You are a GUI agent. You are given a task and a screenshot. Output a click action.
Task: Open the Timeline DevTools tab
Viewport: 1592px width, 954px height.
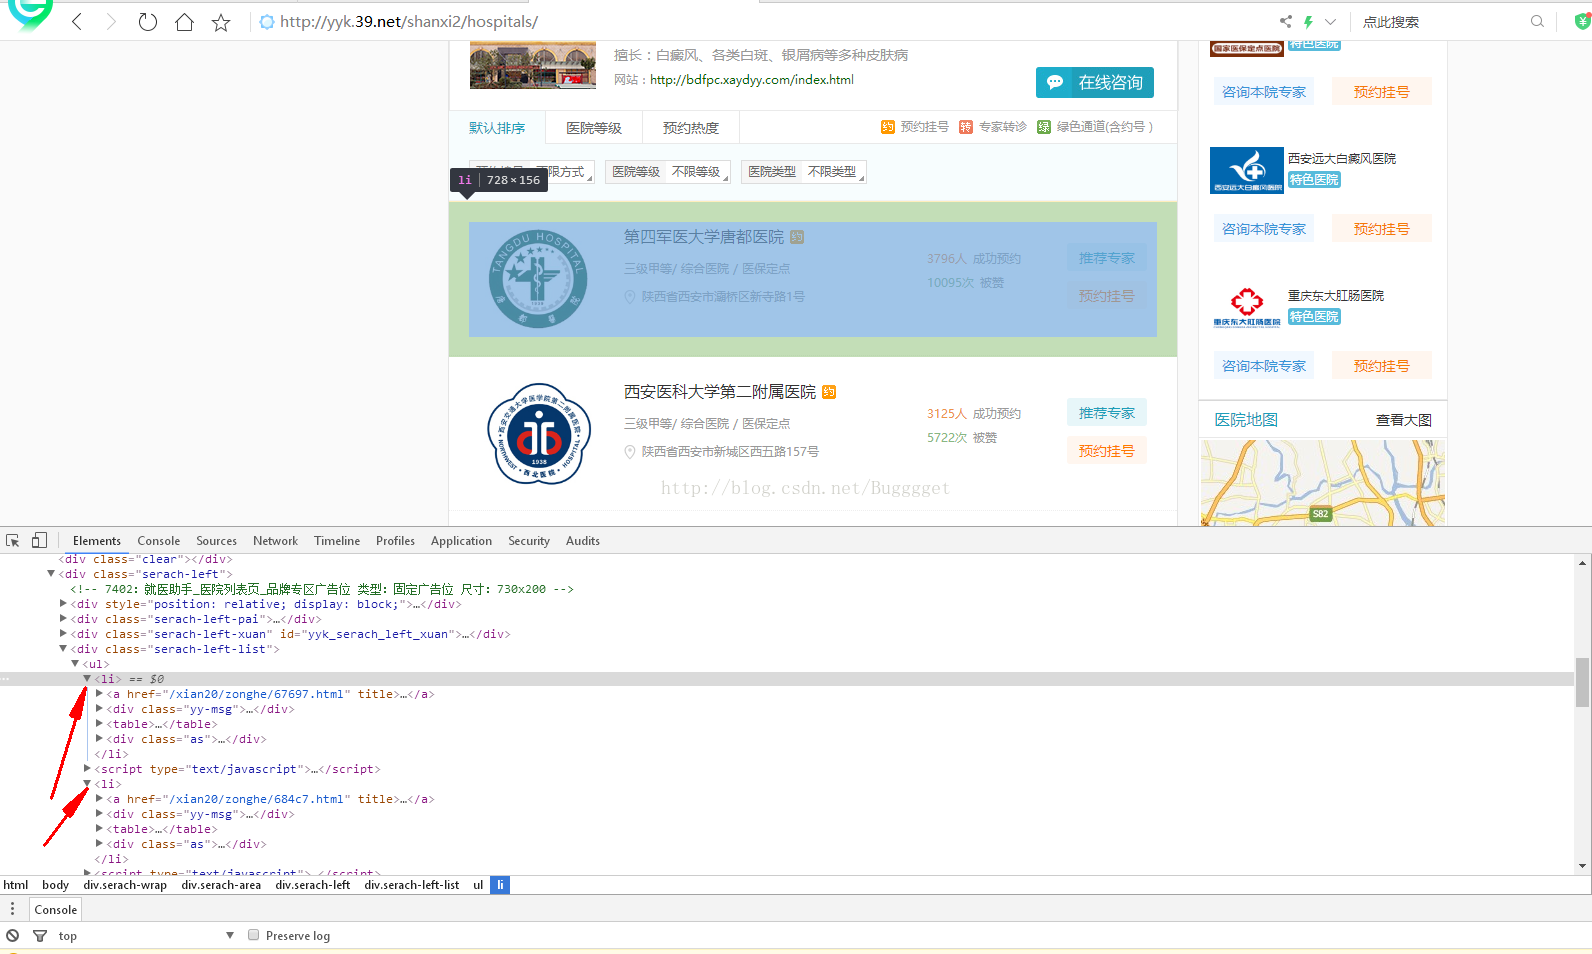pos(337,541)
